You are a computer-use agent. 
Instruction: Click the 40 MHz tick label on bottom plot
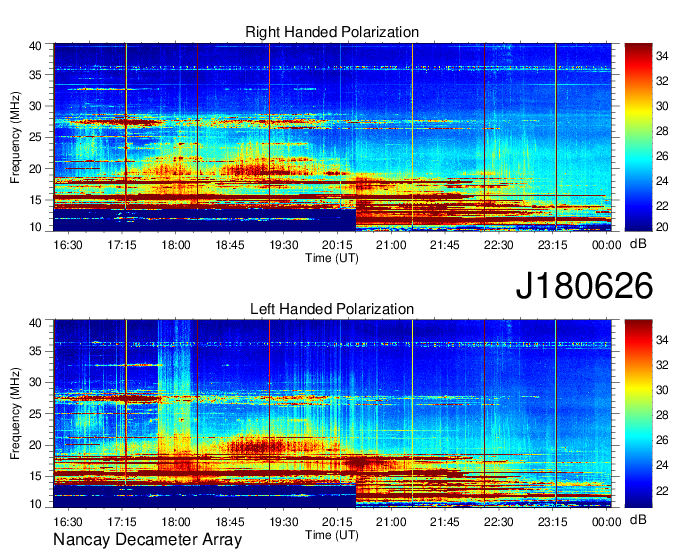[x=35, y=323]
